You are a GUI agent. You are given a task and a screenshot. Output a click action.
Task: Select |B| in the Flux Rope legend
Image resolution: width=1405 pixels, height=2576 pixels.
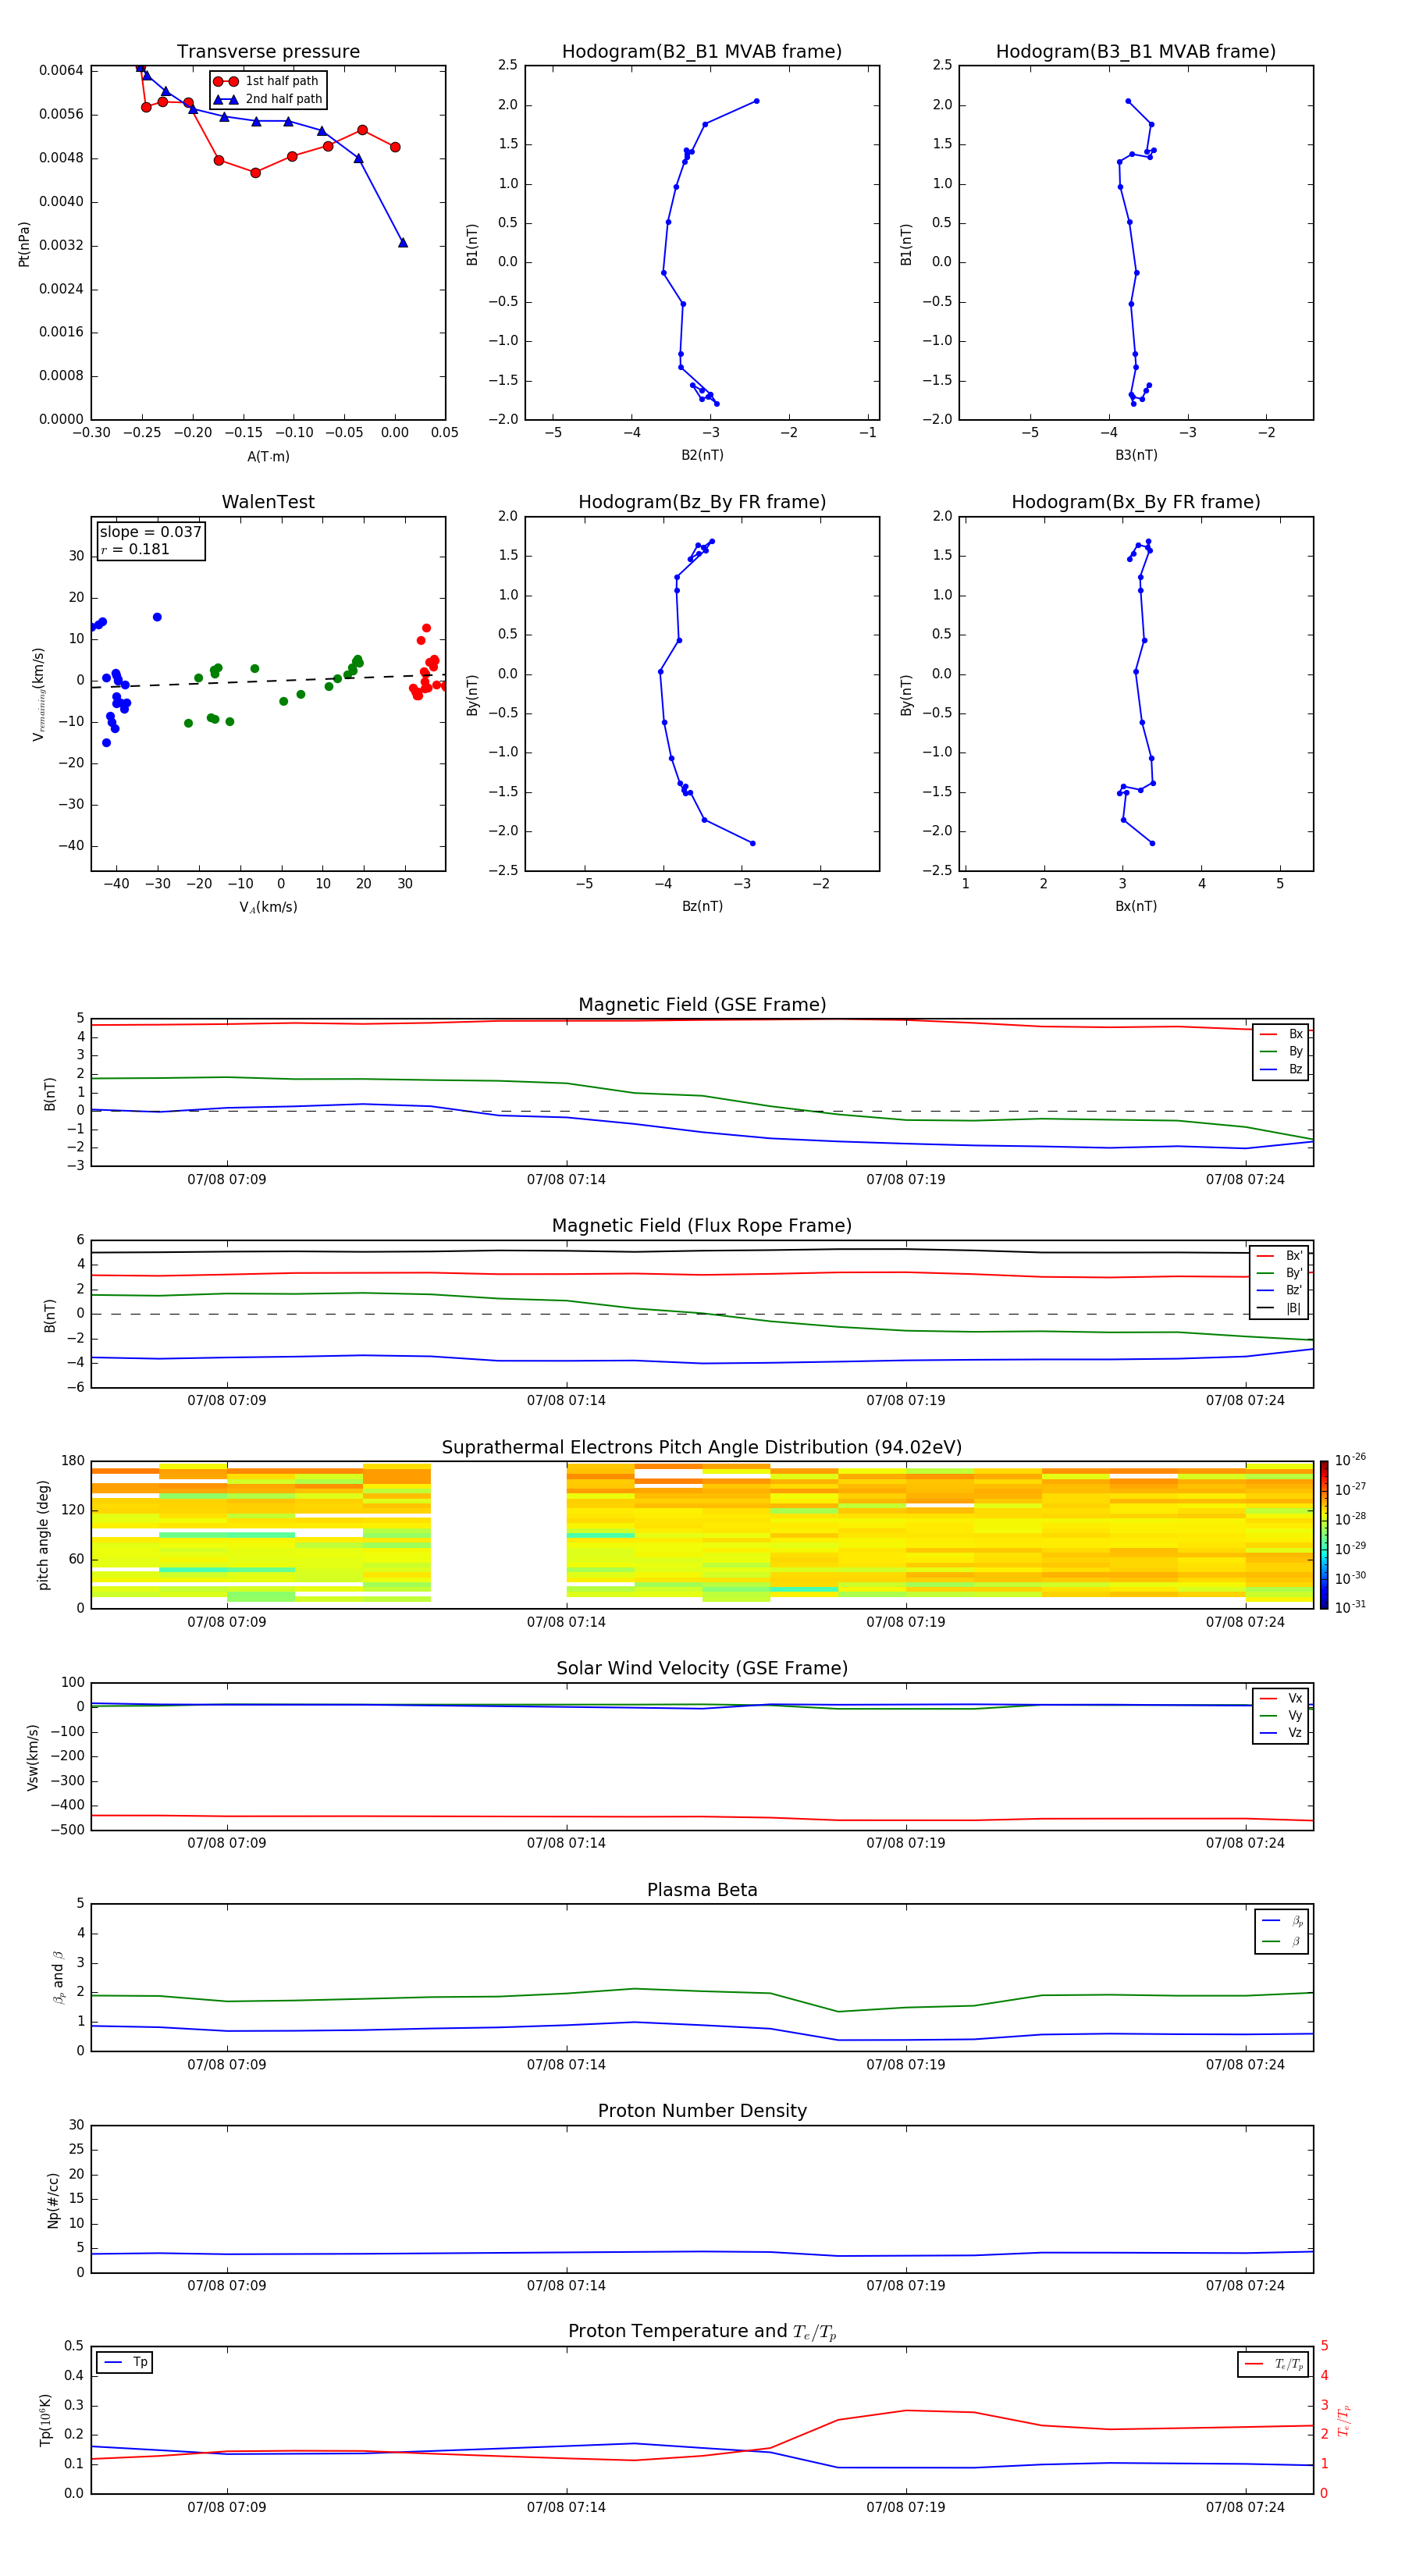1280,1308
